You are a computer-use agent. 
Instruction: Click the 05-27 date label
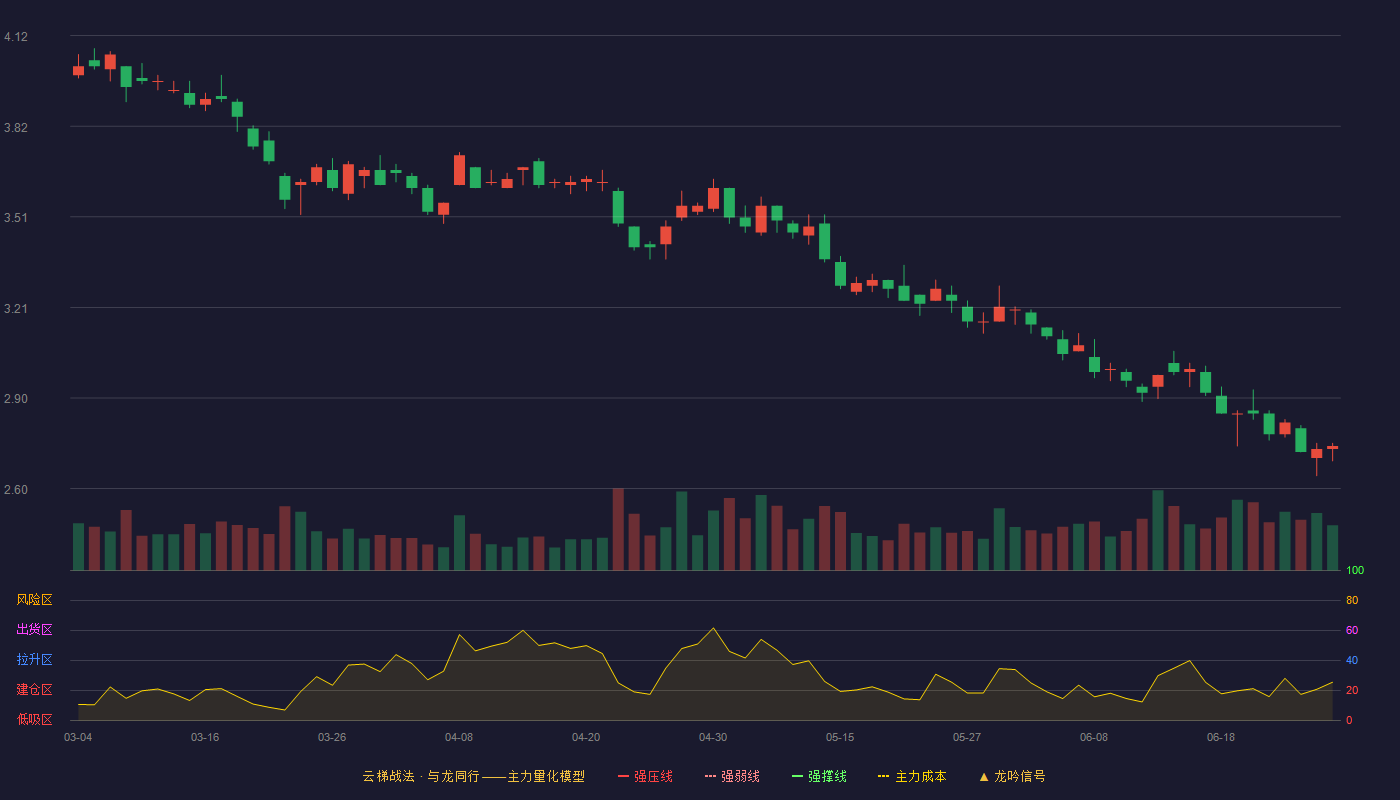pos(967,737)
